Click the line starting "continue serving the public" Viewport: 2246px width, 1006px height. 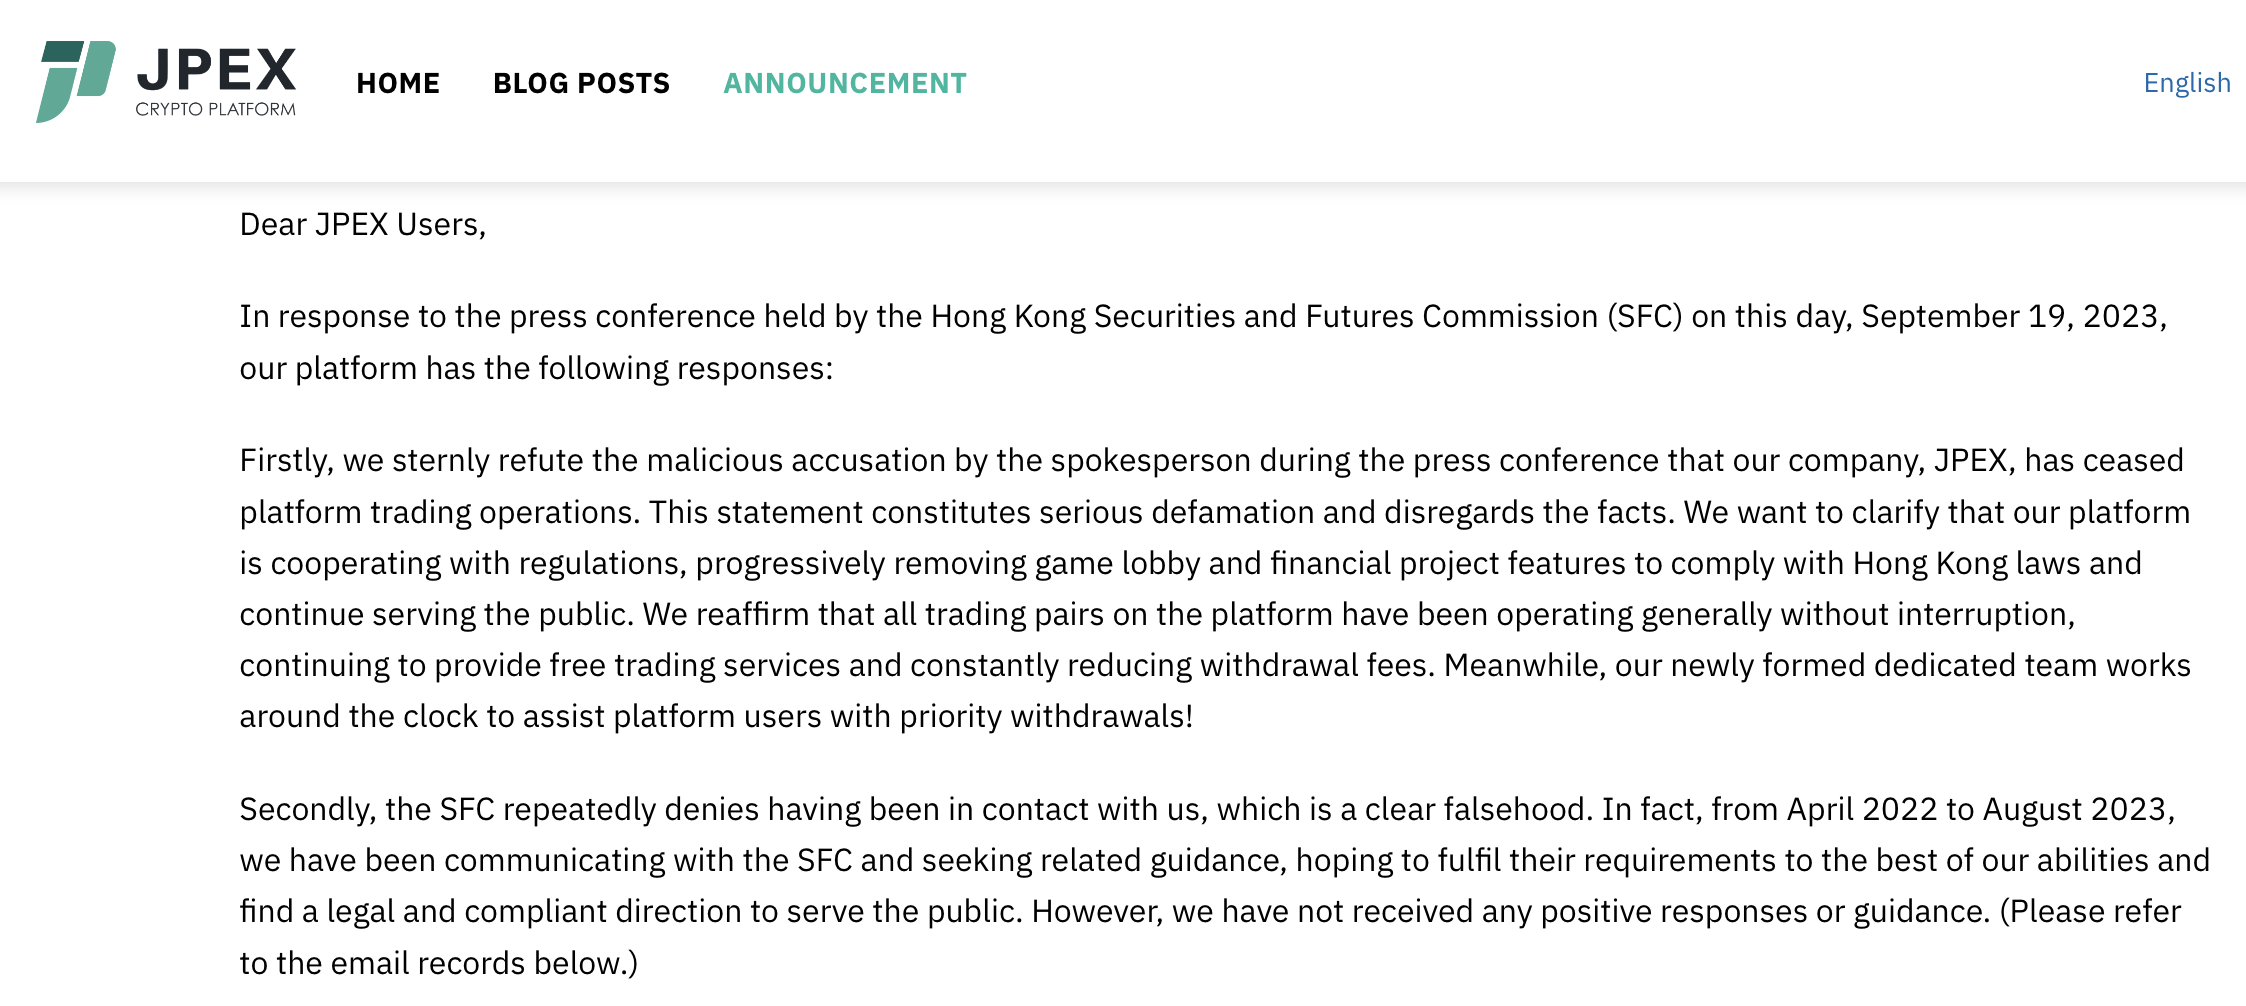coord(1158,615)
